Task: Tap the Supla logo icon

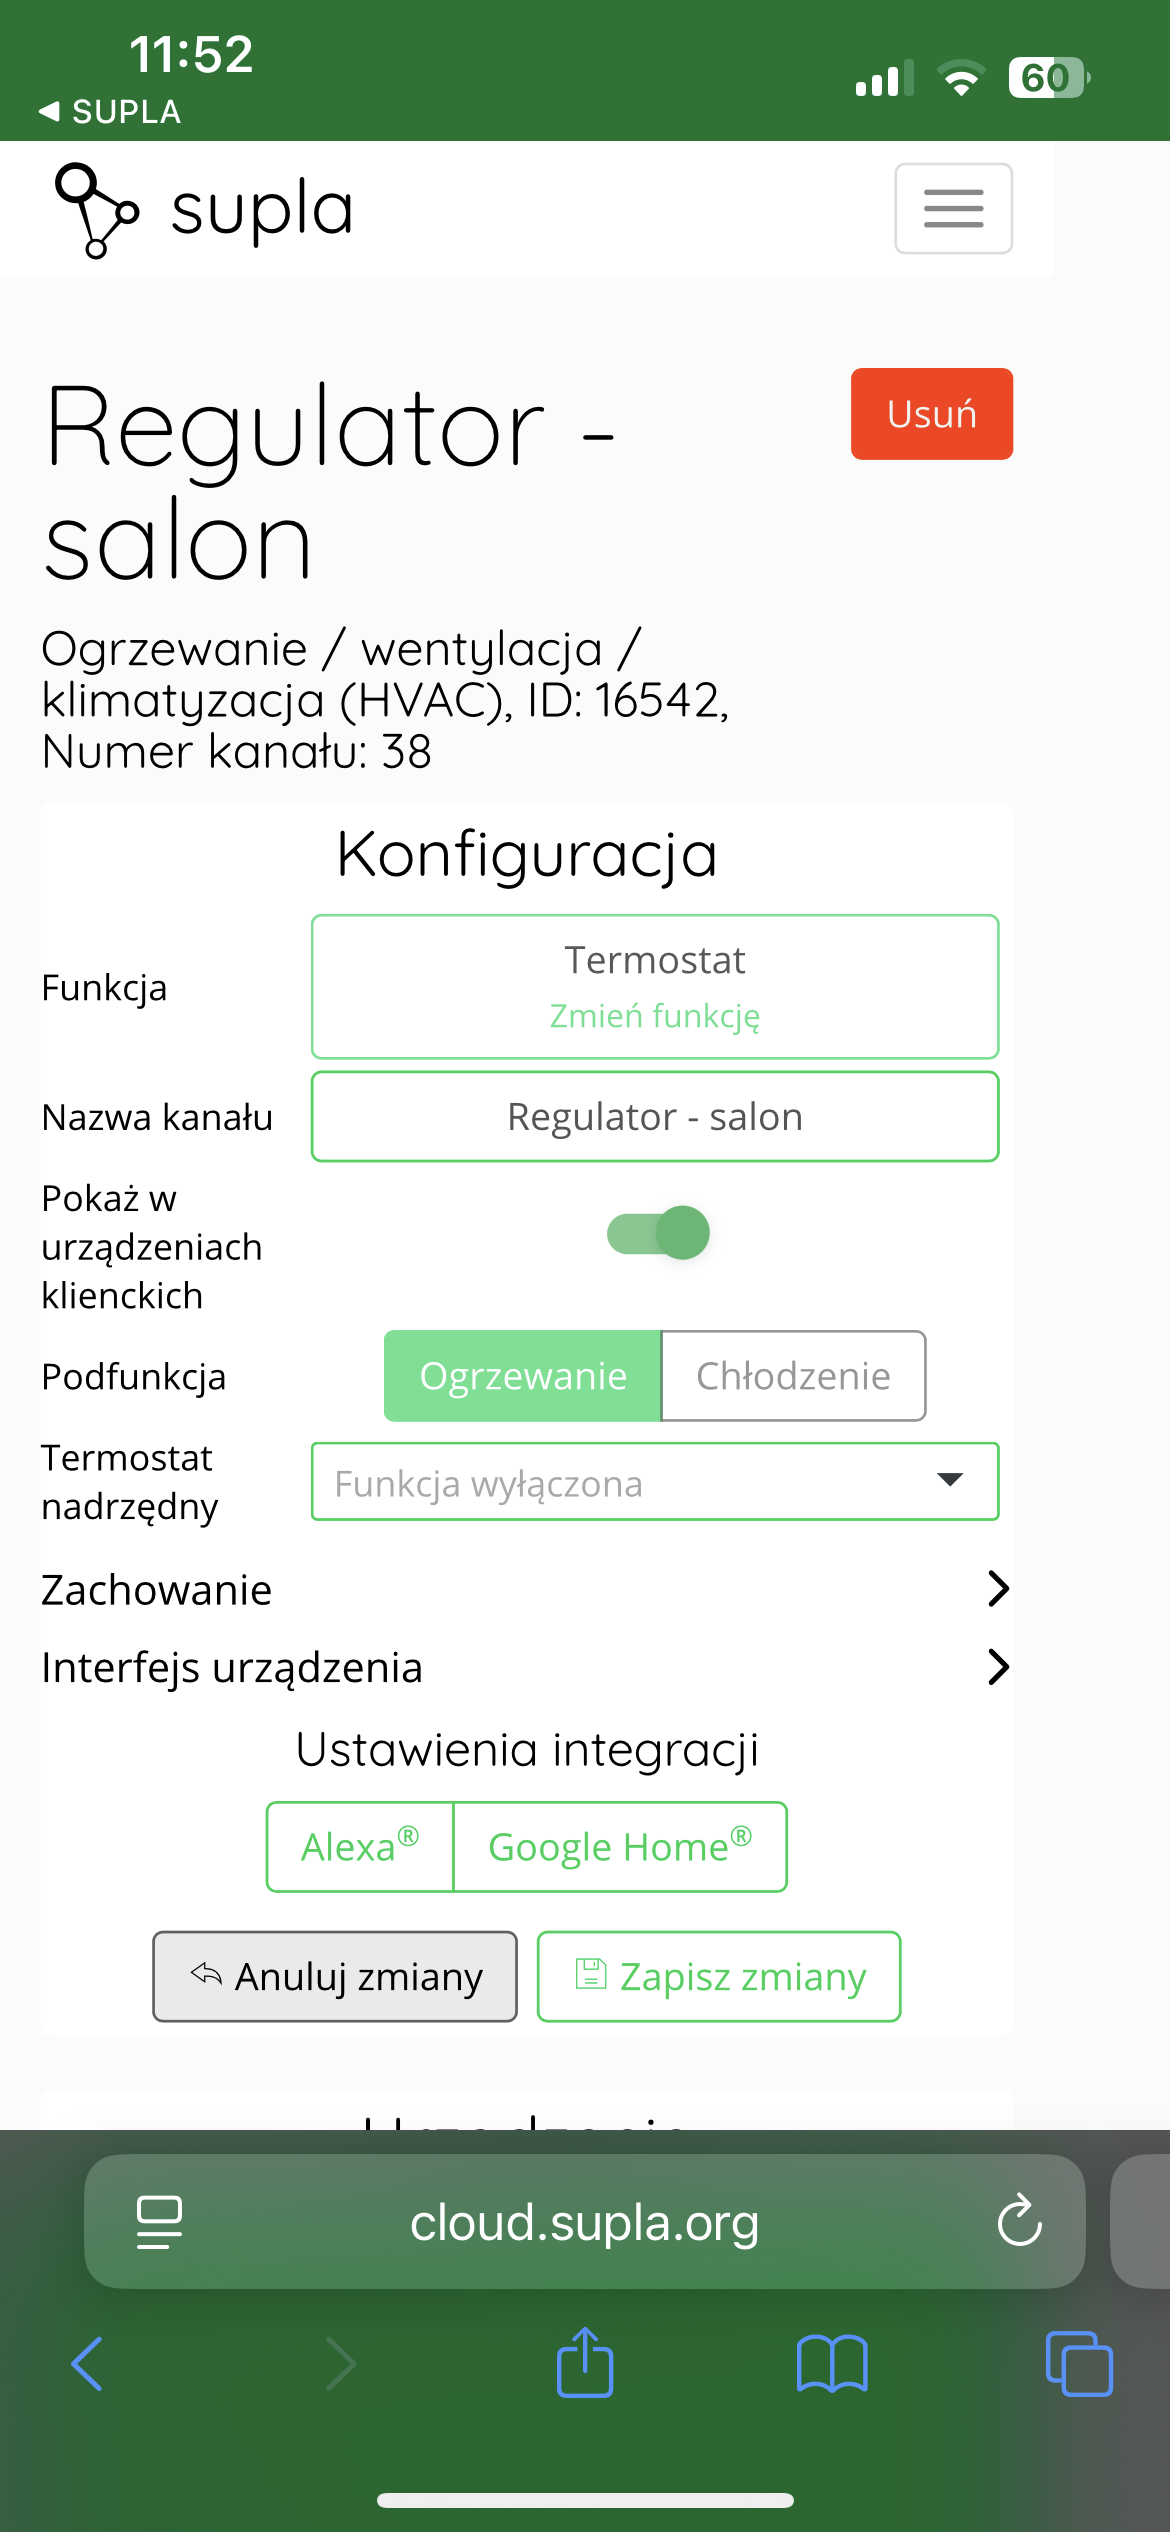Action: pos(96,210)
